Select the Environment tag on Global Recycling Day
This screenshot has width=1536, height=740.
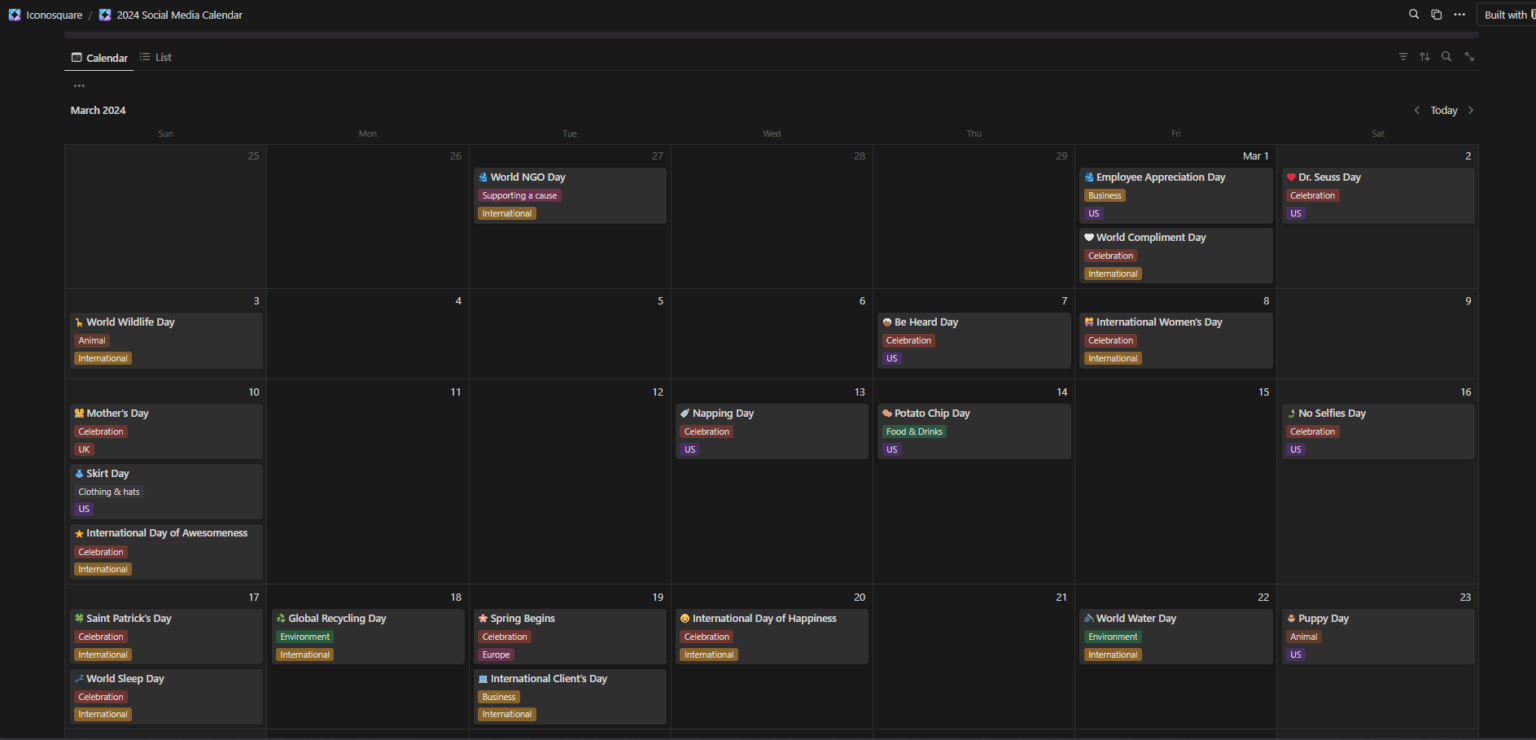[304, 636]
